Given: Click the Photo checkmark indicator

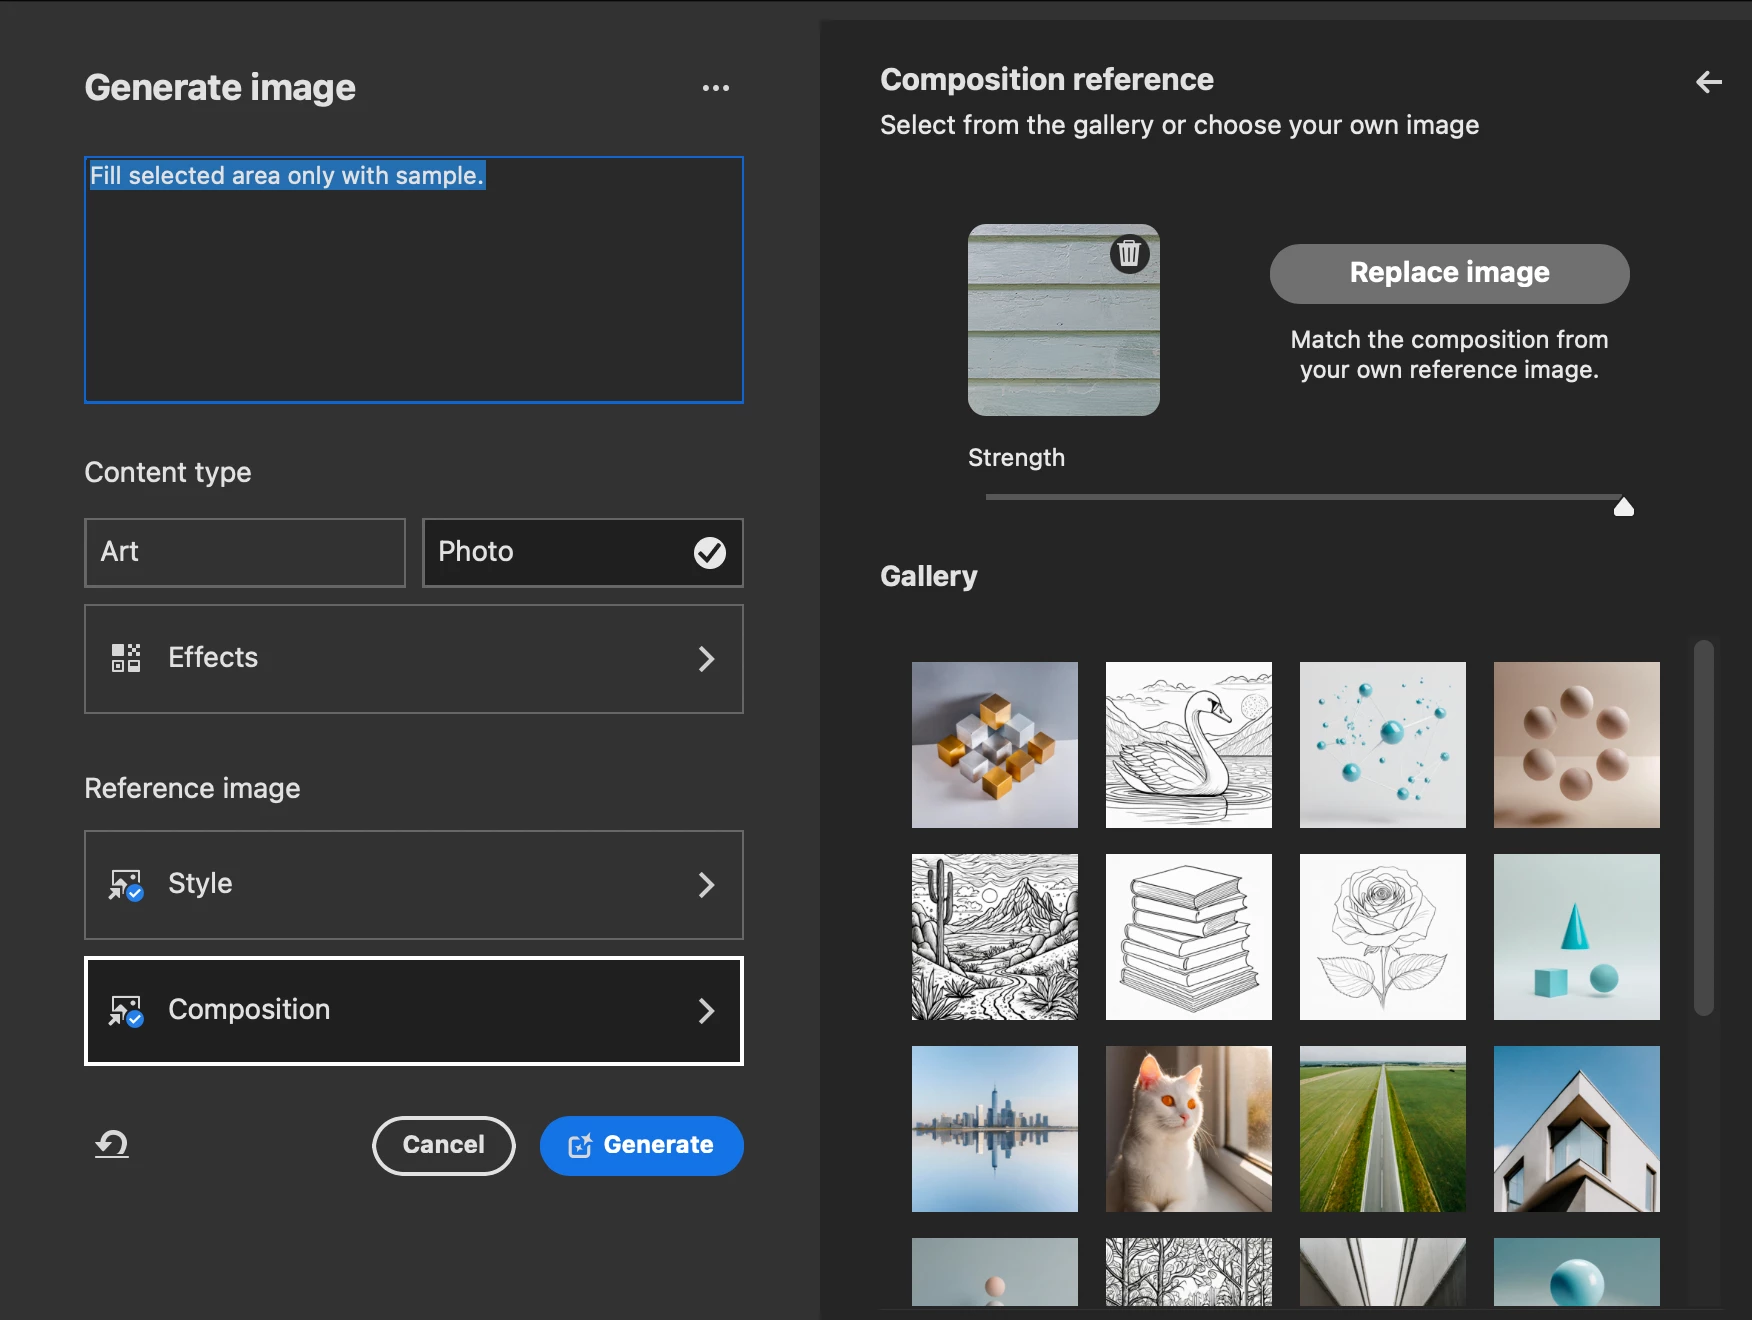Looking at the screenshot, I should (x=710, y=552).
